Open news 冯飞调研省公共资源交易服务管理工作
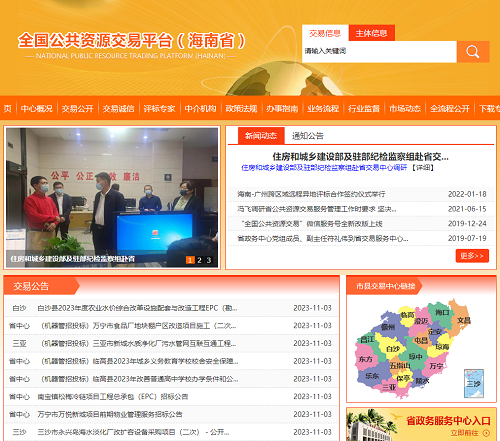Image resolution: width=500 pixels, height=441 pixels. pyautogui.click(x=317, y=209)
